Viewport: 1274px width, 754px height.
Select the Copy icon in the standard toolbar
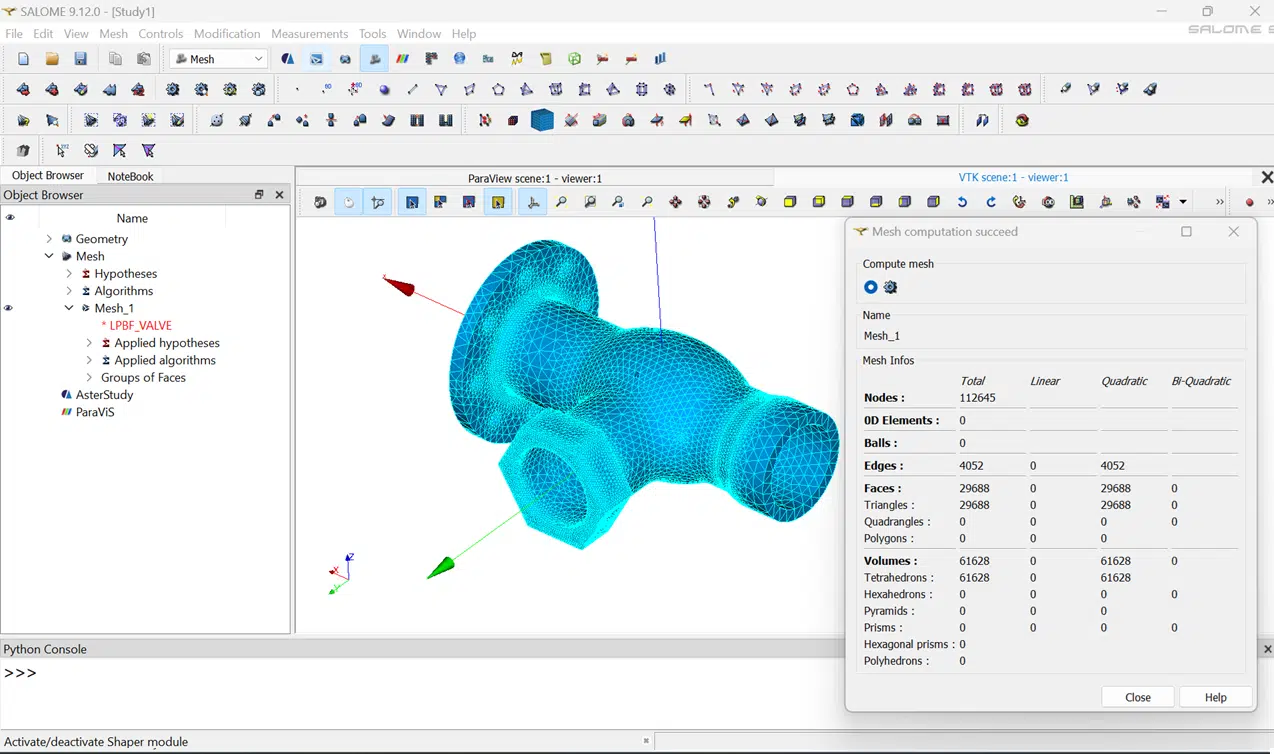coord(114,58)
